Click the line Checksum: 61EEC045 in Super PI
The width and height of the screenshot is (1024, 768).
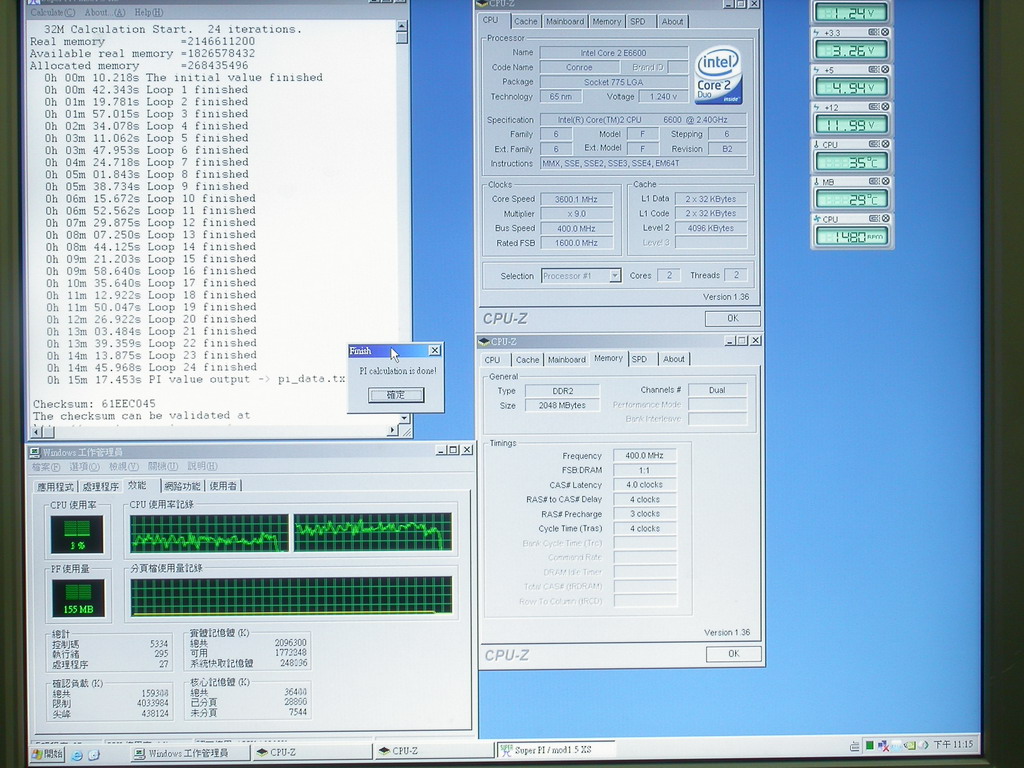click(95, 404)
